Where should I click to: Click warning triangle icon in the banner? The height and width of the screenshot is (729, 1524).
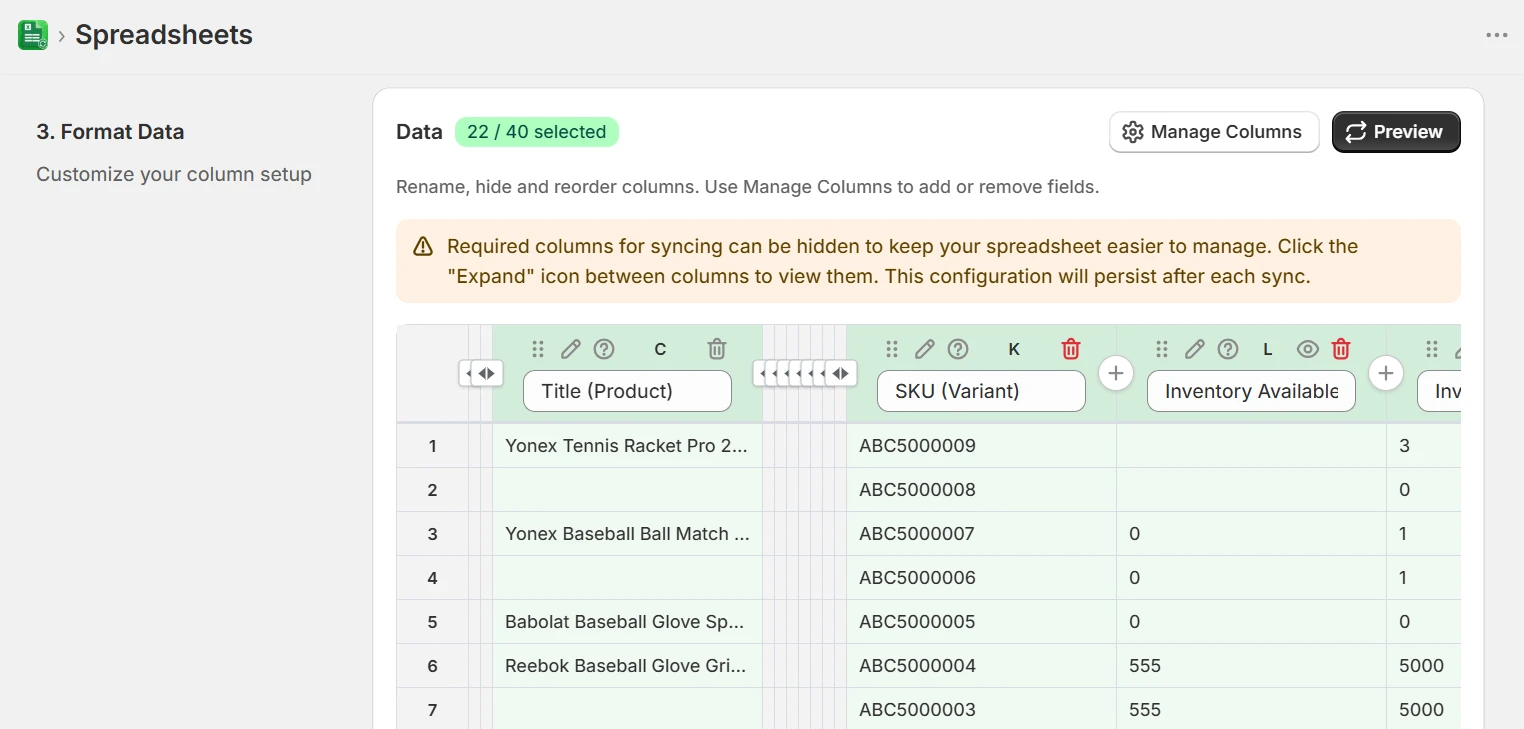423,246
